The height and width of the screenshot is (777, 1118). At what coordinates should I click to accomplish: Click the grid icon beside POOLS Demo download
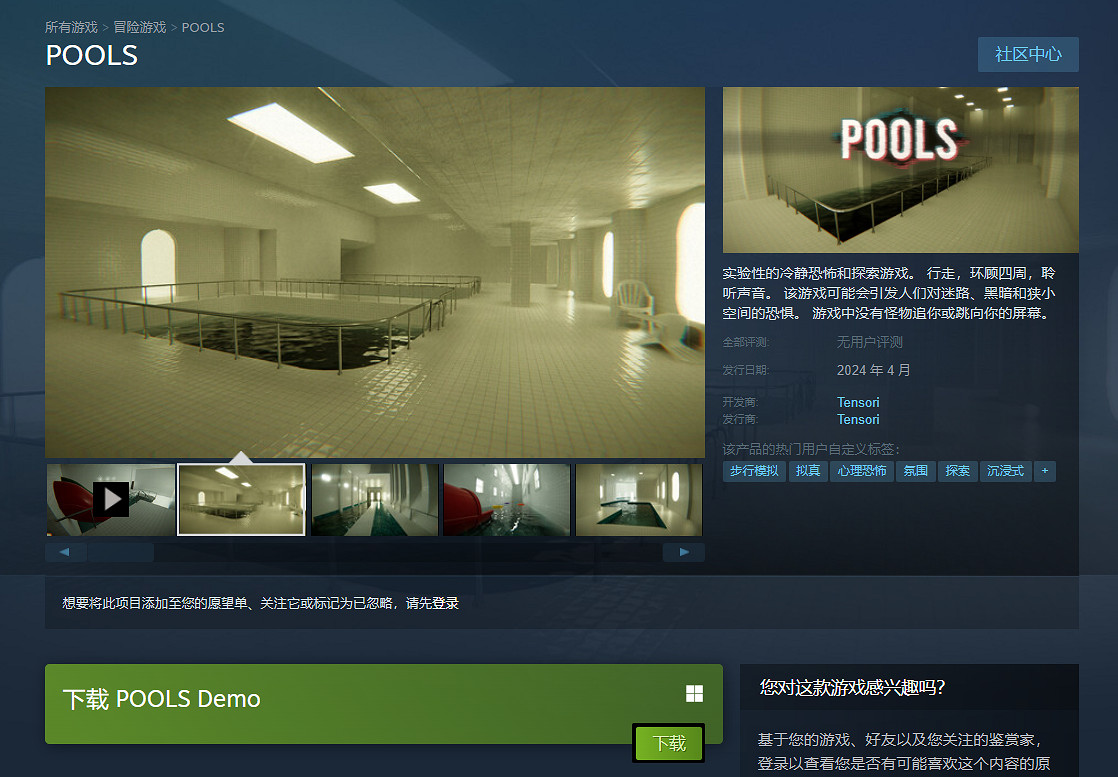point(694,692)
